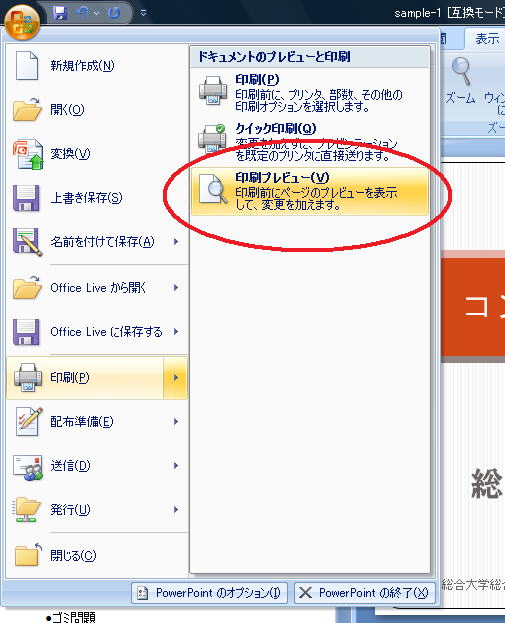Choose クイック印刷(Q) quick print entry

(310, 143)
